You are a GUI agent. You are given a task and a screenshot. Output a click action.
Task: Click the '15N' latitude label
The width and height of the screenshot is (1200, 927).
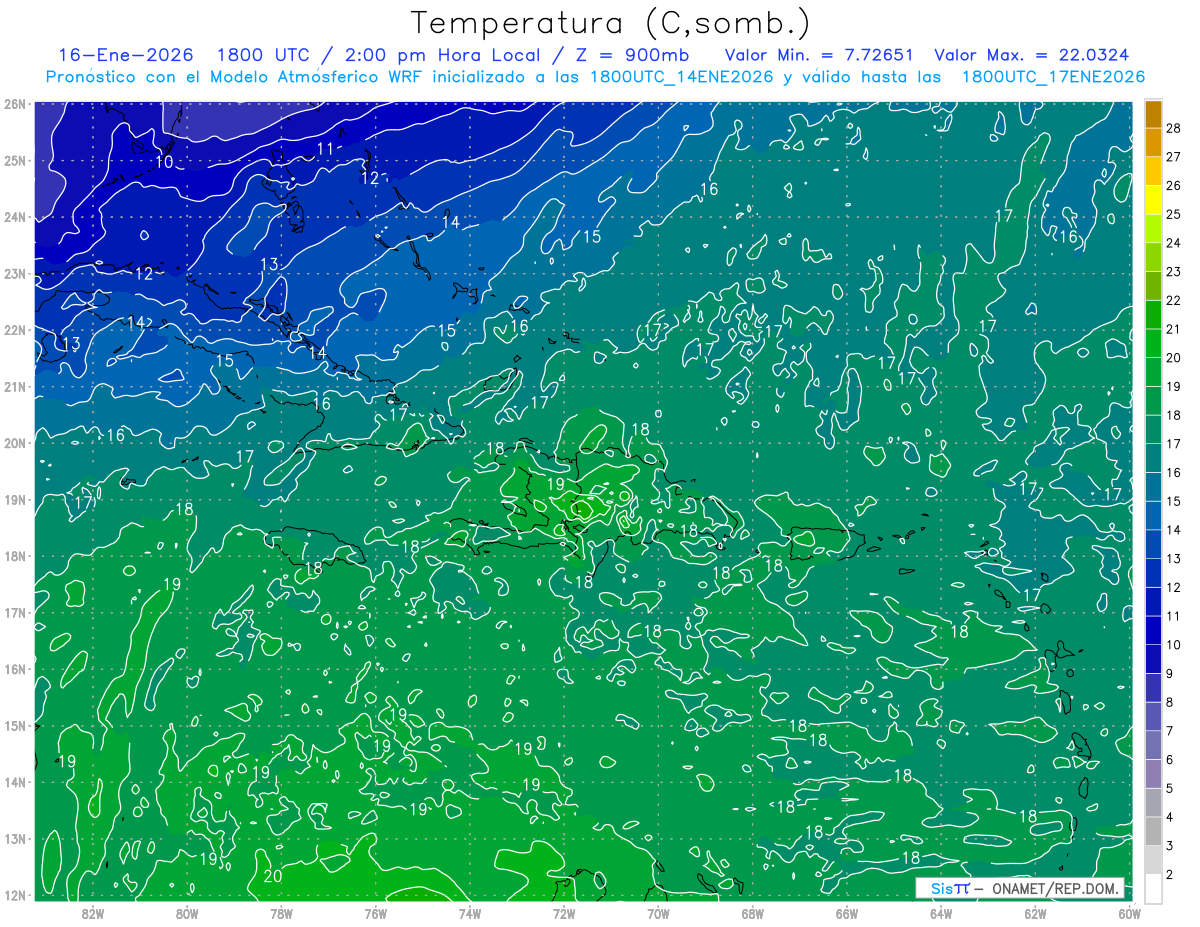pos(14,725)
